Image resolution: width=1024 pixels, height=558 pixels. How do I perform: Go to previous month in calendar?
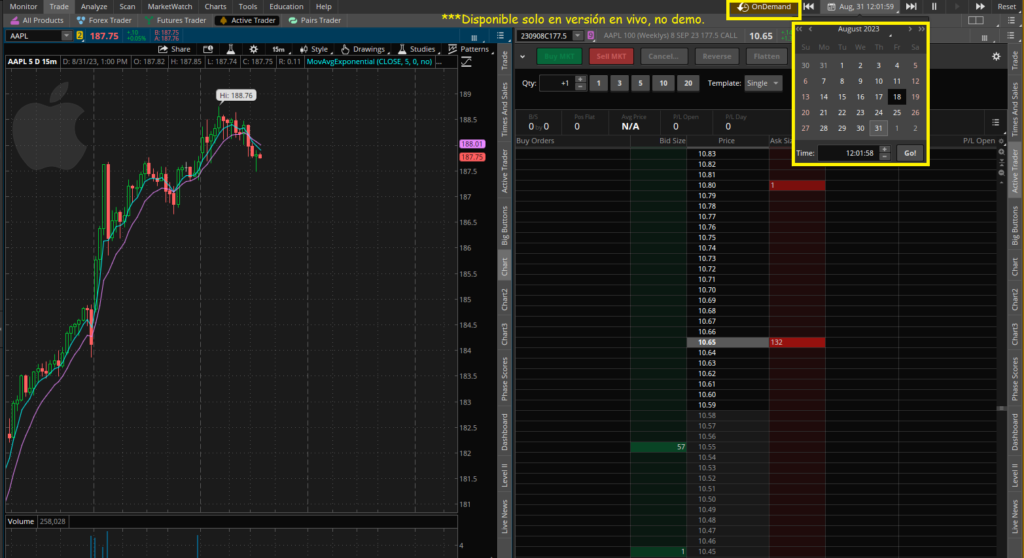(810, 29)
